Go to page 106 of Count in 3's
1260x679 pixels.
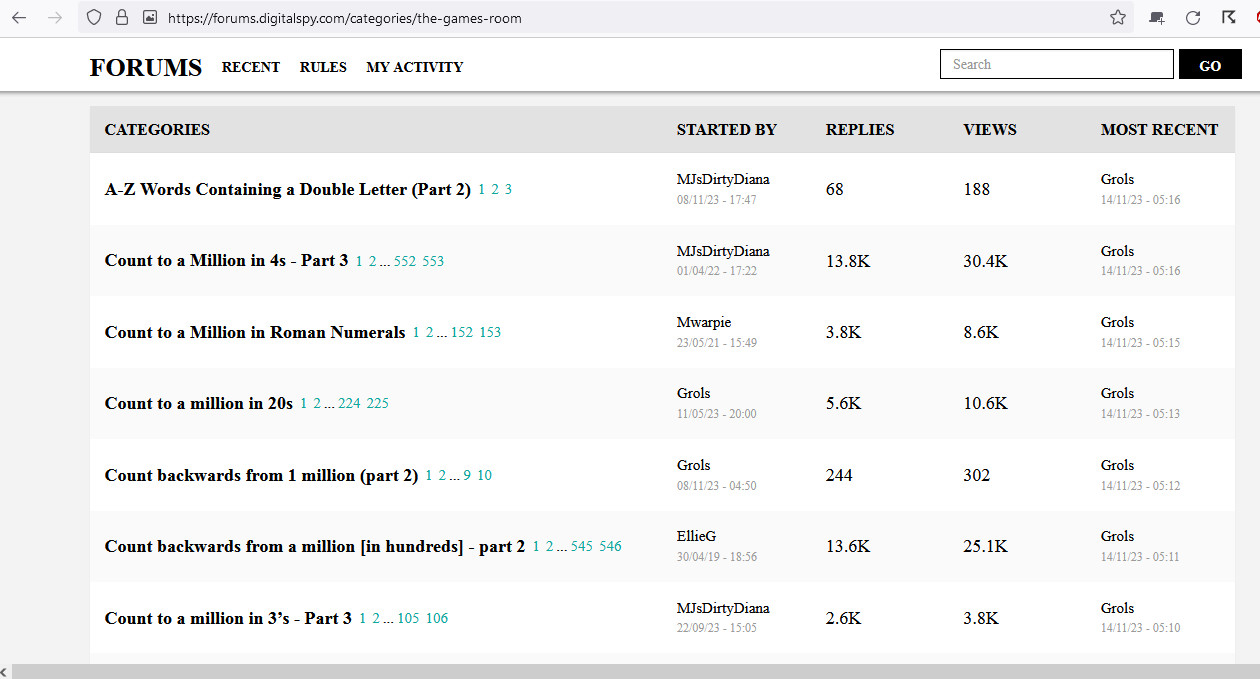pos(437,619)
